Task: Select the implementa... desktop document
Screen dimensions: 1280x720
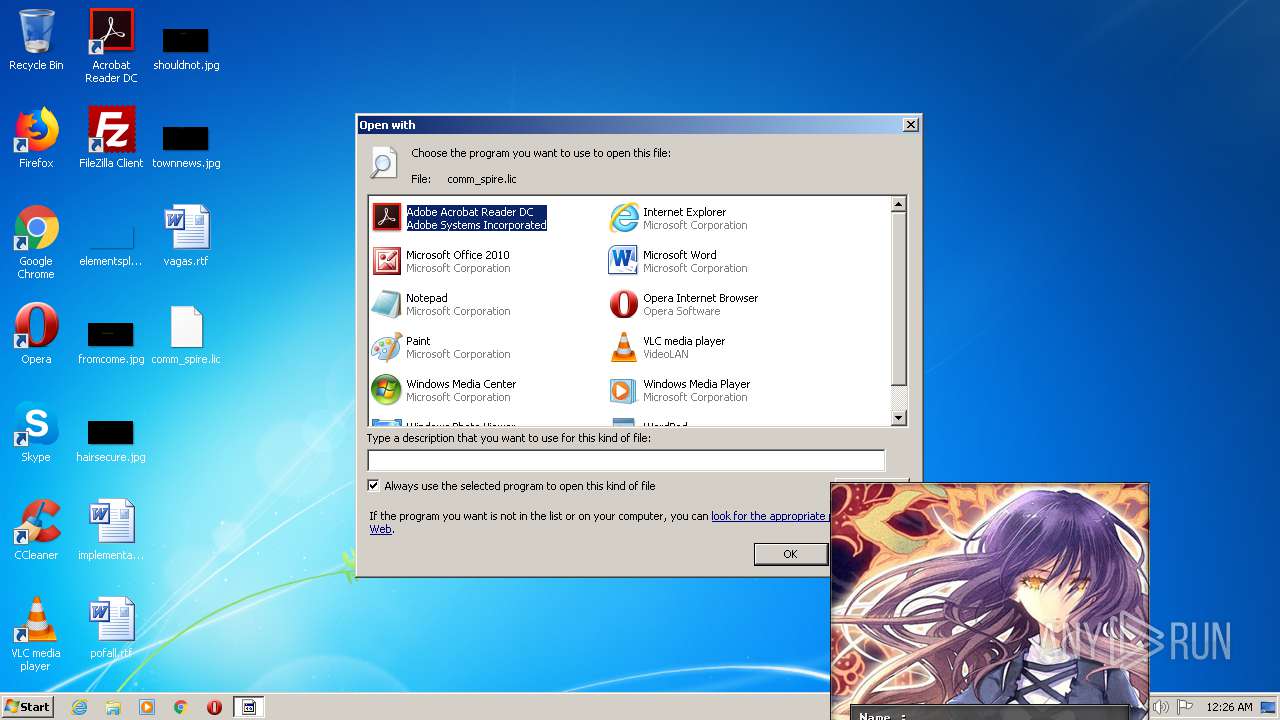Action: 111,530
